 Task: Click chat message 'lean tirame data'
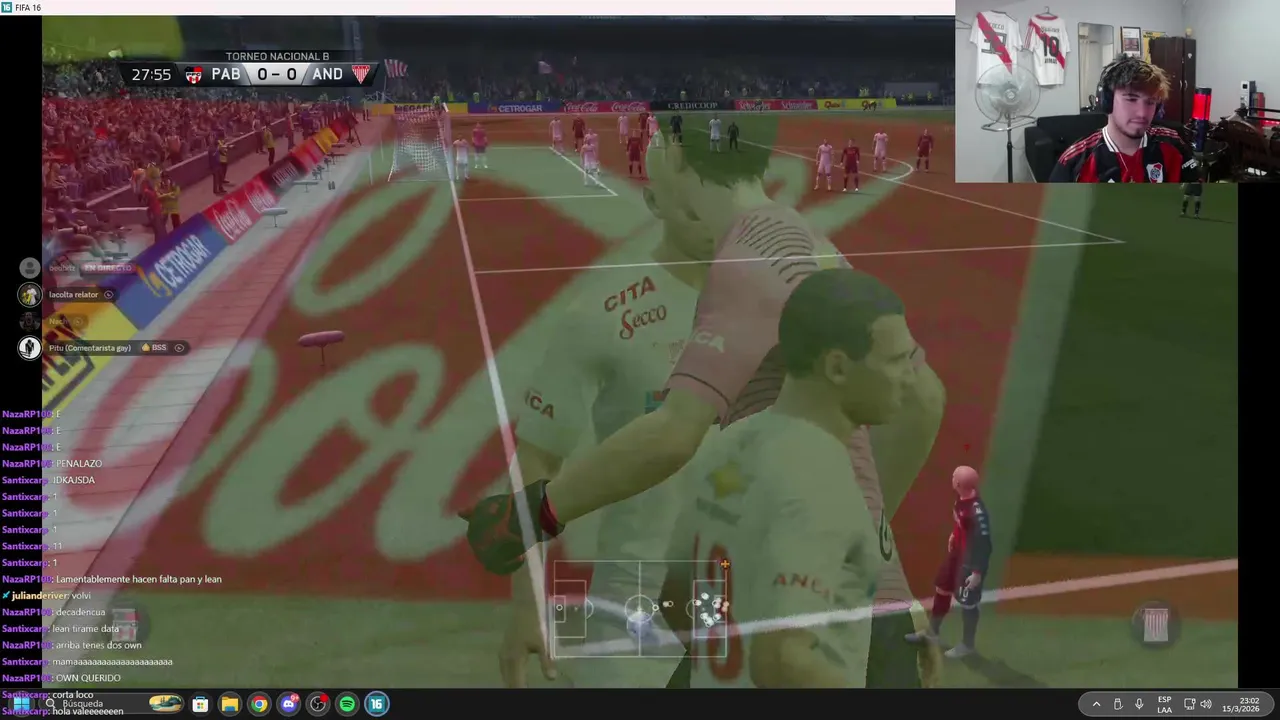click(85, 629)
